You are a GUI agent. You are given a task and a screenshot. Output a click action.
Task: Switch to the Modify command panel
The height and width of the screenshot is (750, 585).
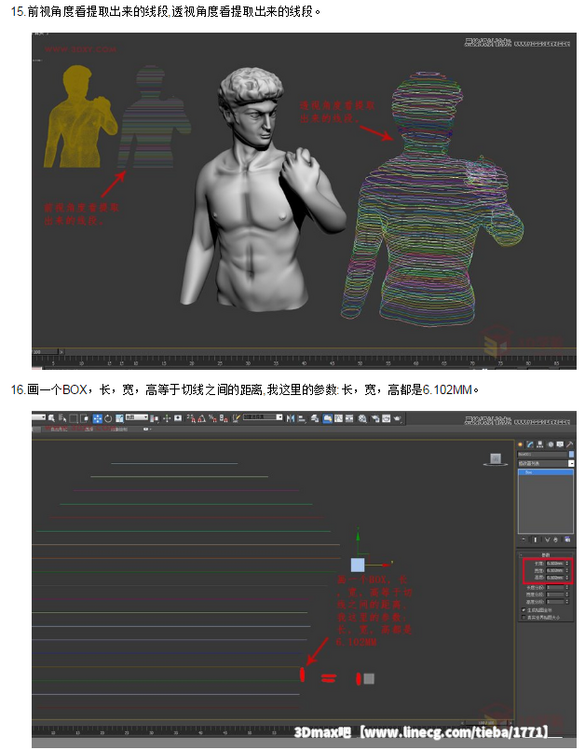tap(530, 444)
